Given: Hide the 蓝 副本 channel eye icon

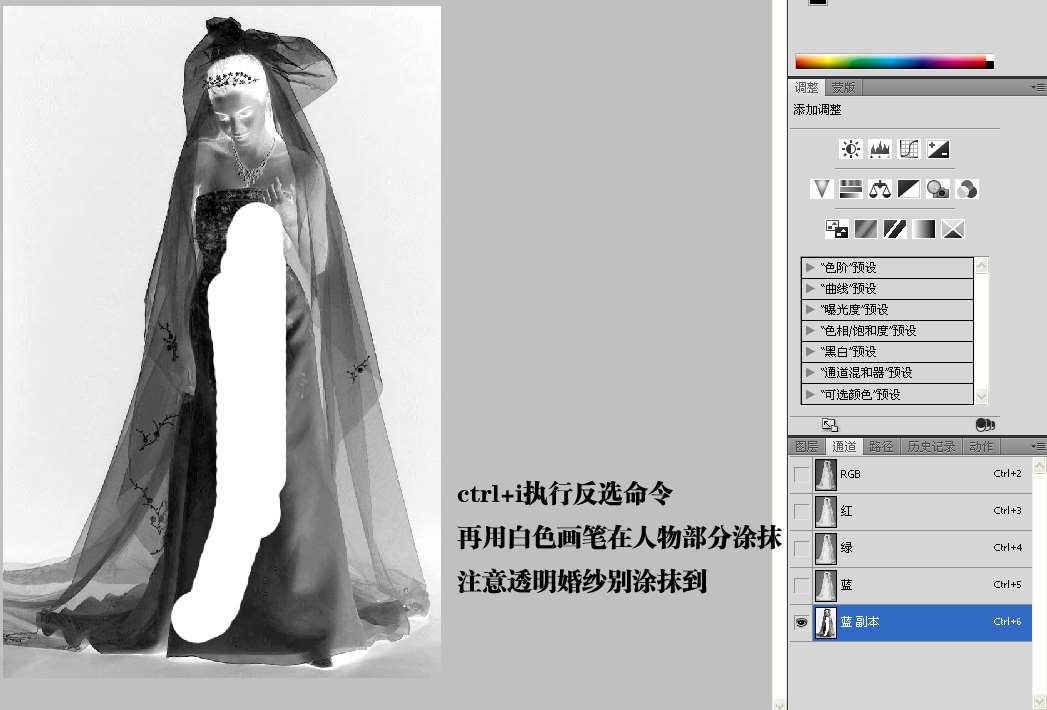Looking at the screenshot, I should click(801, 622).
